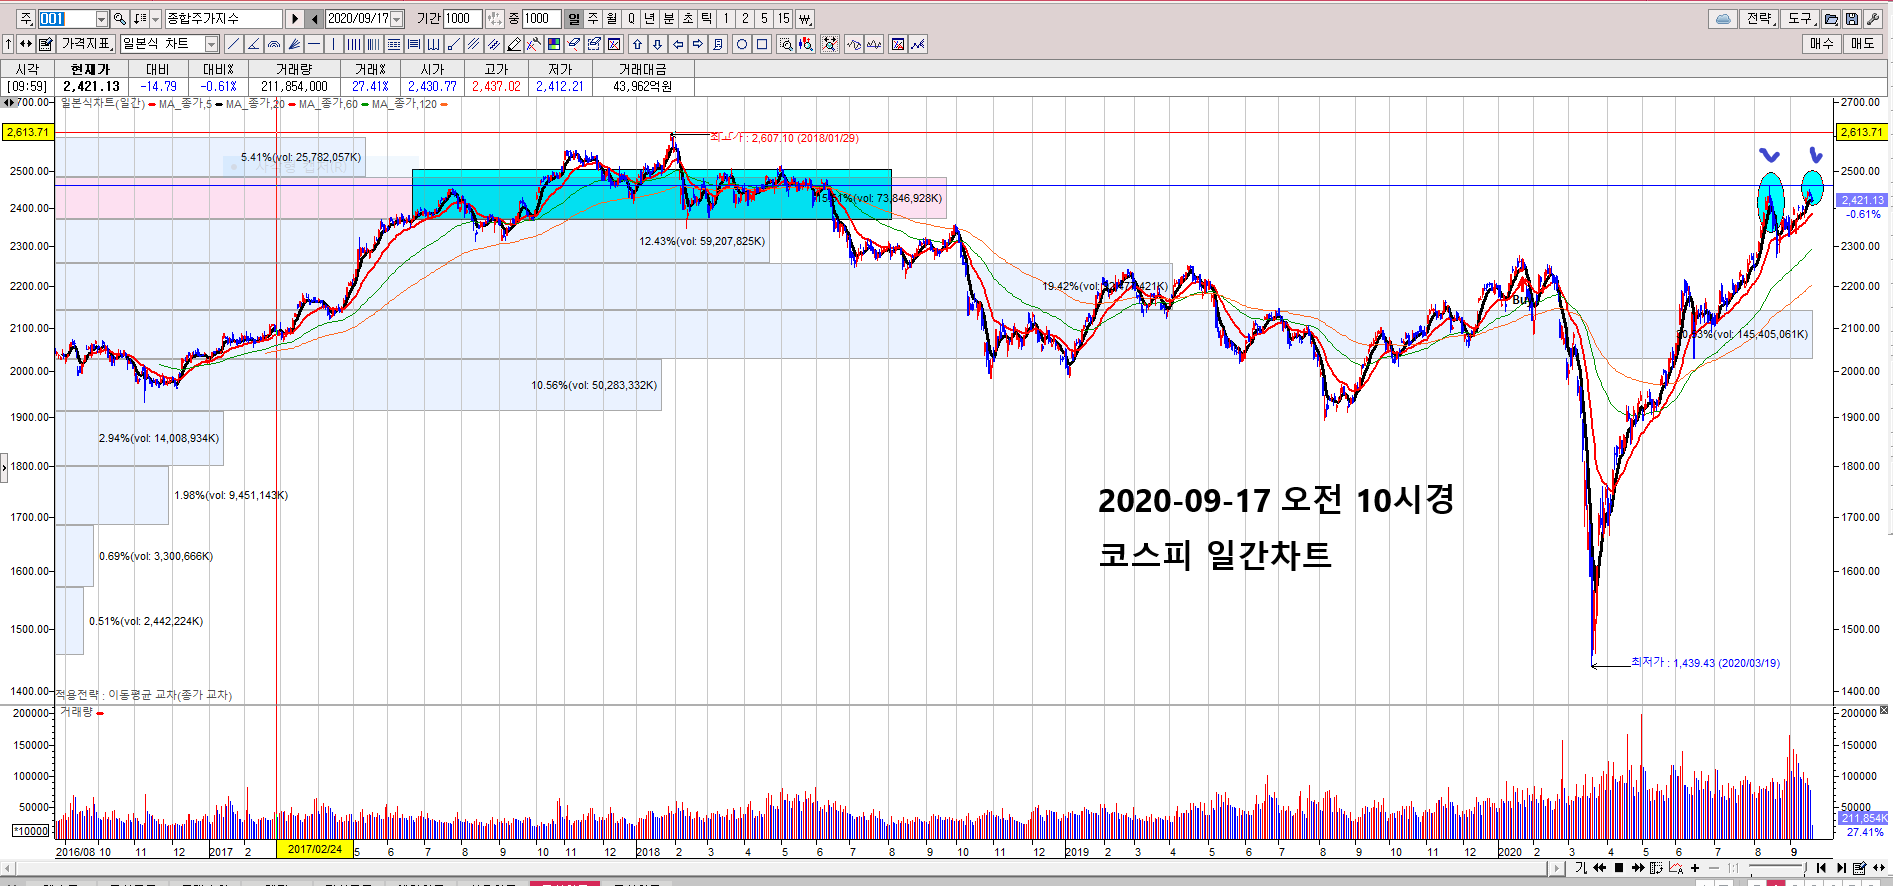Click the 2017/02/24 date marker

[x=315, y=850]
